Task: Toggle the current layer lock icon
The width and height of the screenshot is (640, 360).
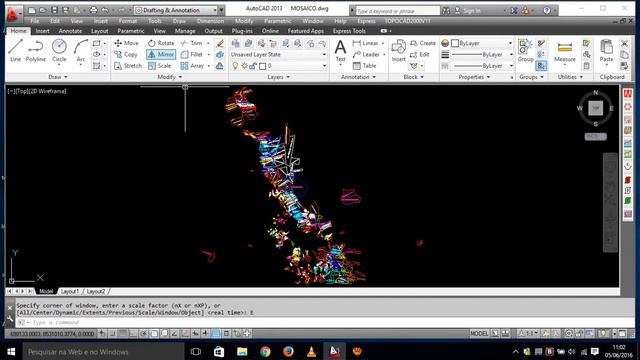Action: coord(253,66)
